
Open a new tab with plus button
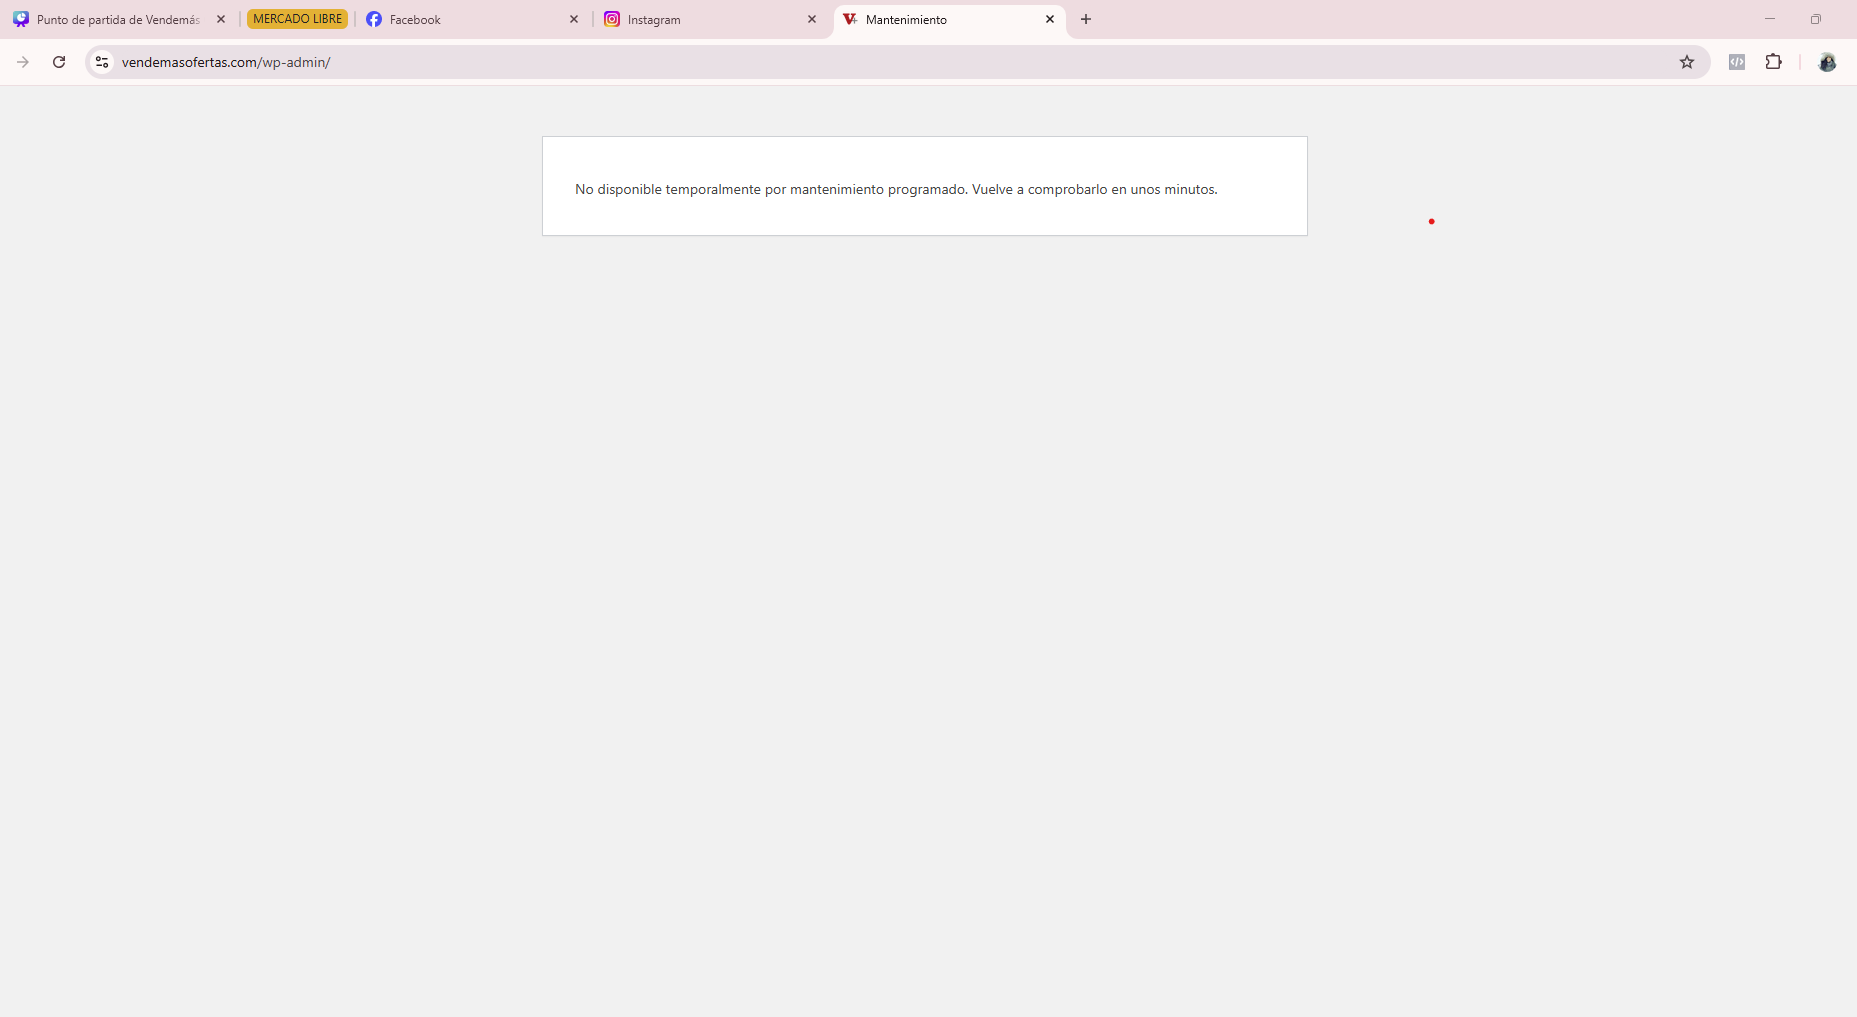(1086, 20)
